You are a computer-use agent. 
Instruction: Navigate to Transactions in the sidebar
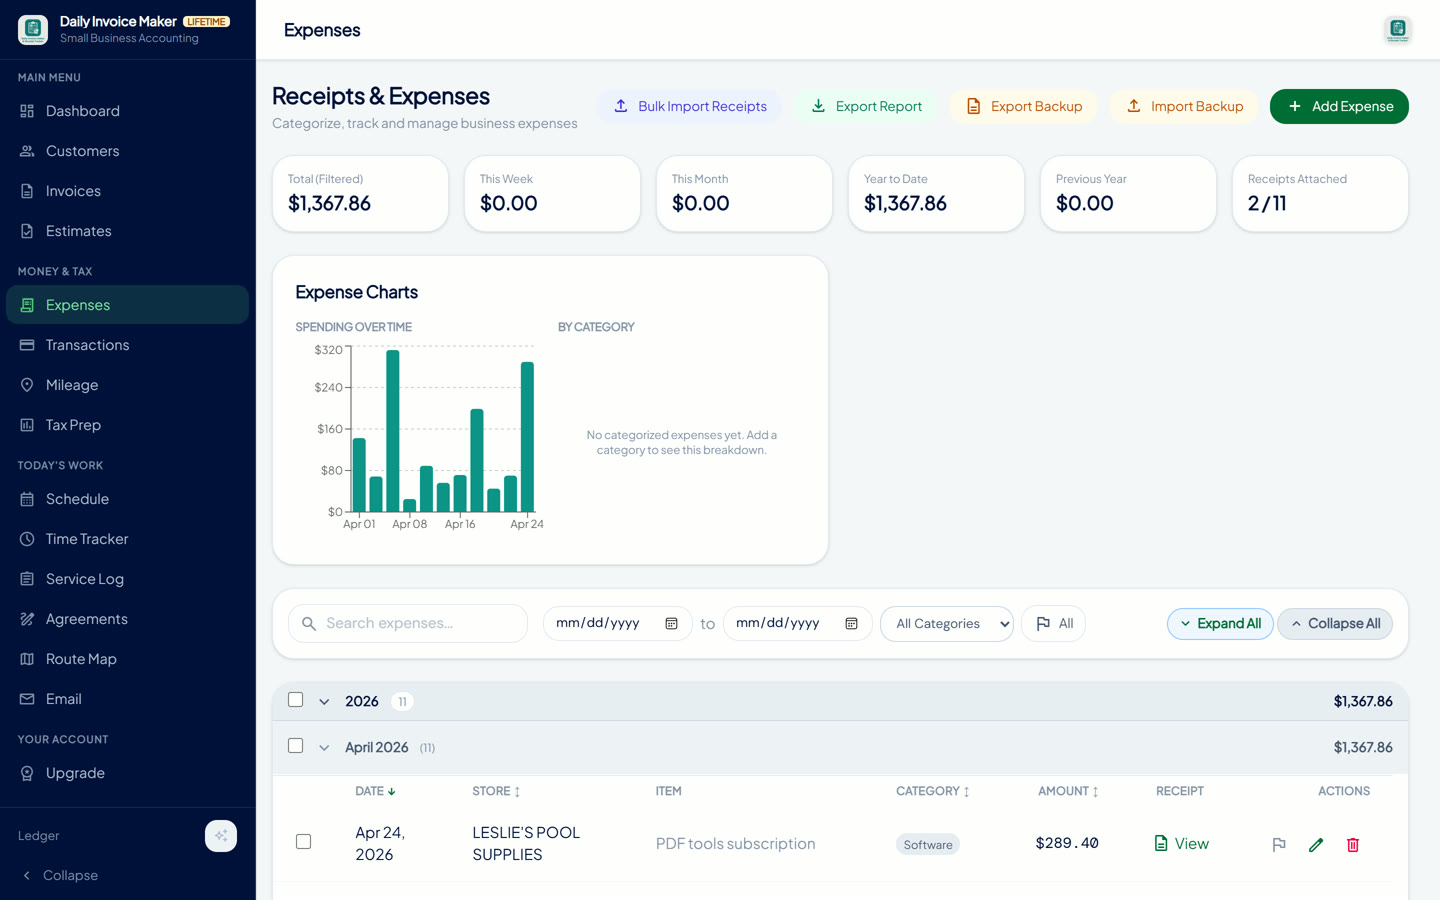127,345
